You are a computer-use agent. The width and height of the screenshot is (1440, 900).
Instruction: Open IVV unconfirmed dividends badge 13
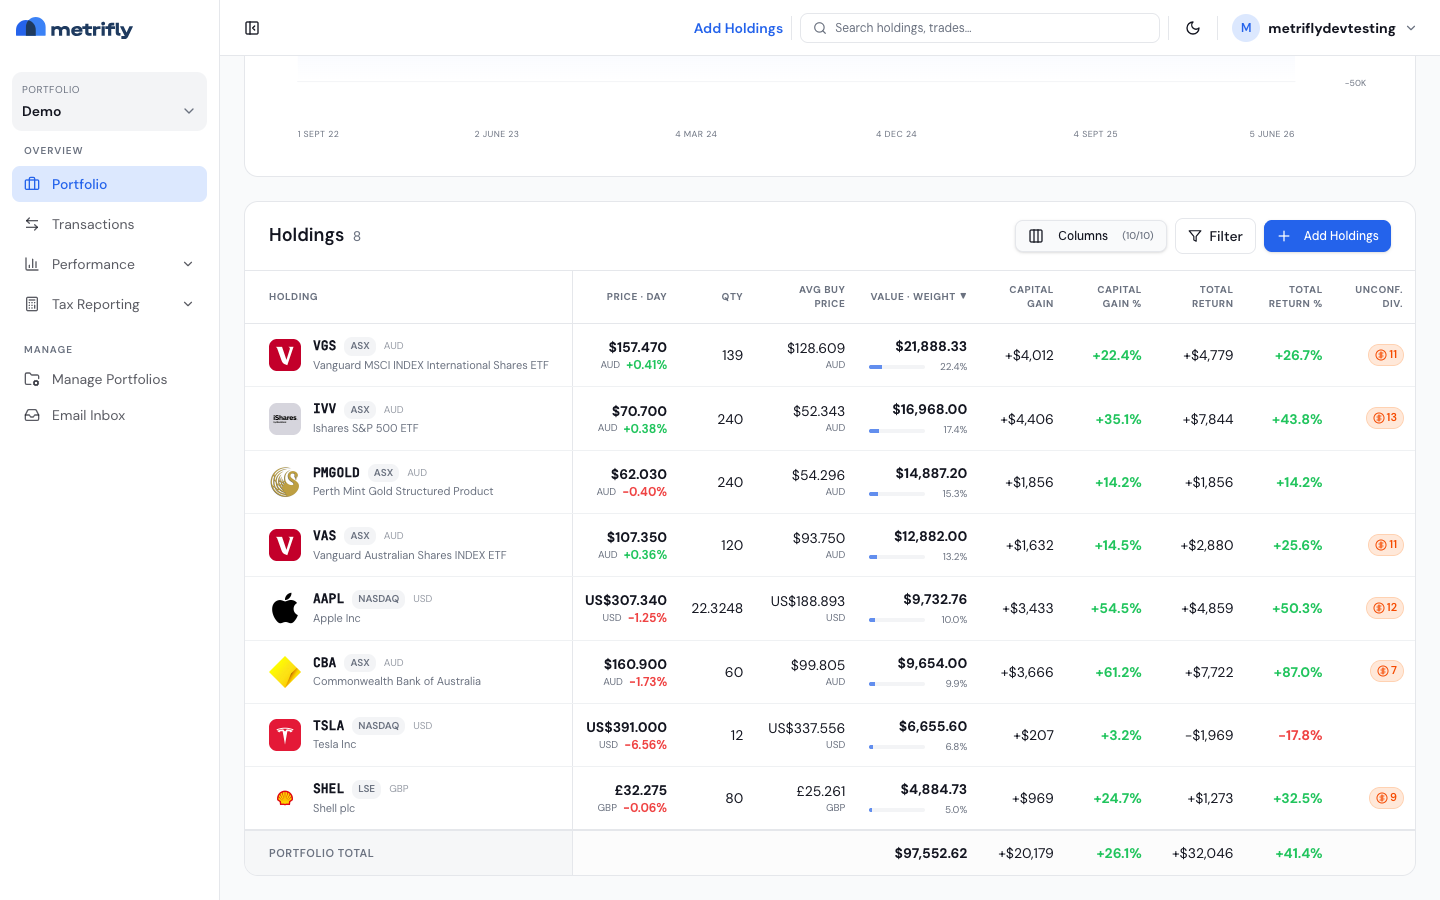tap(1385, 418)
